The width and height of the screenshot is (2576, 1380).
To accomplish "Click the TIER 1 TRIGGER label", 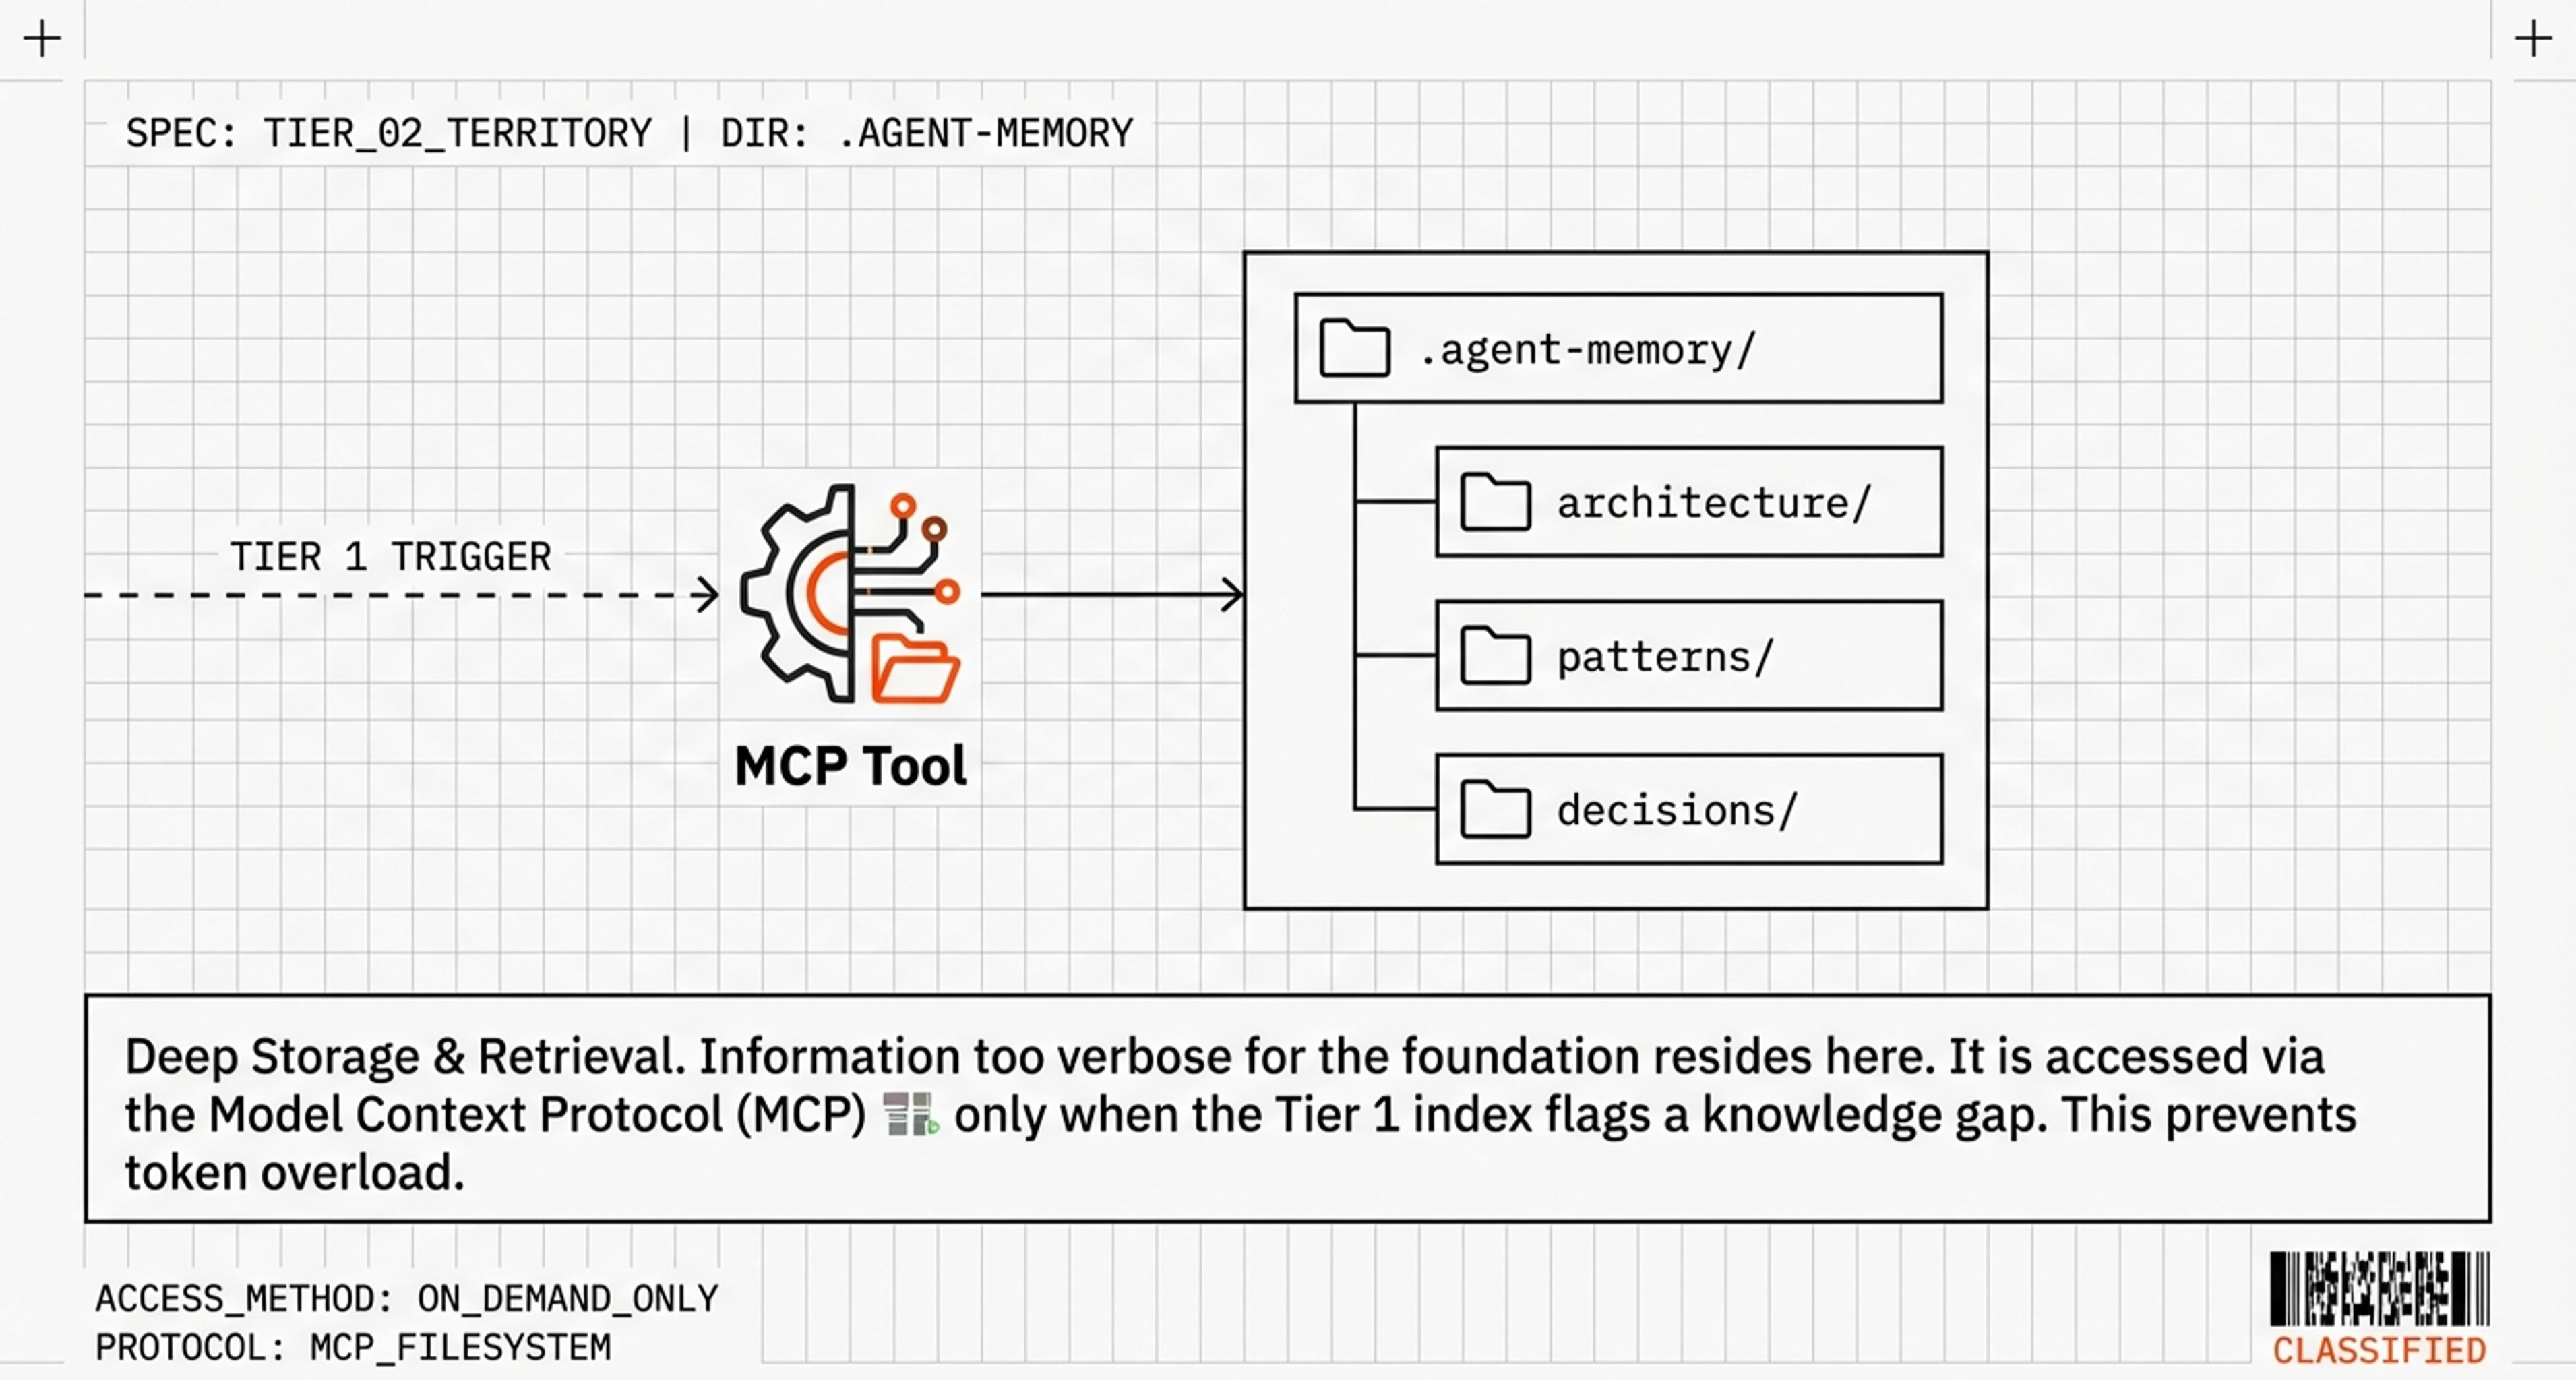I will click(390, 557).
